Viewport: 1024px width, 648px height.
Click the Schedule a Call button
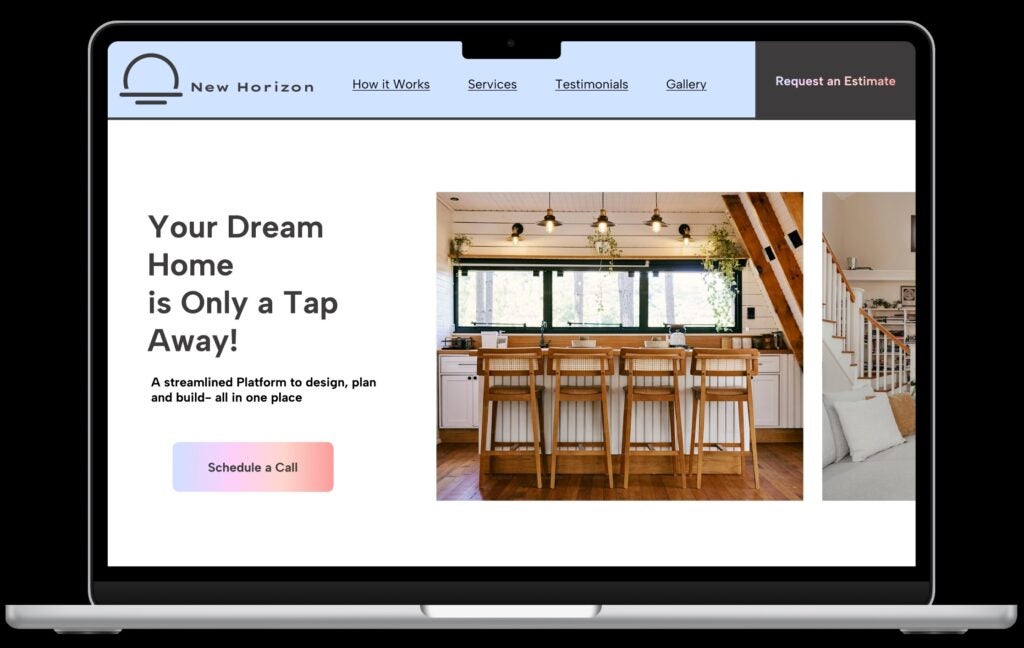click(252, 466)
